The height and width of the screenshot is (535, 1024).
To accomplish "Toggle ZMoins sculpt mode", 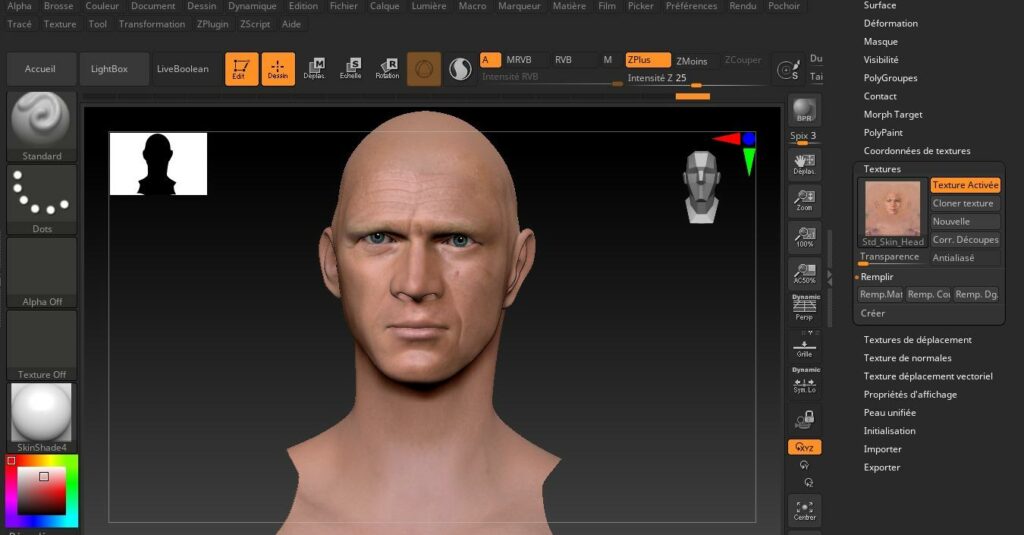I will [x=691, y=61].
